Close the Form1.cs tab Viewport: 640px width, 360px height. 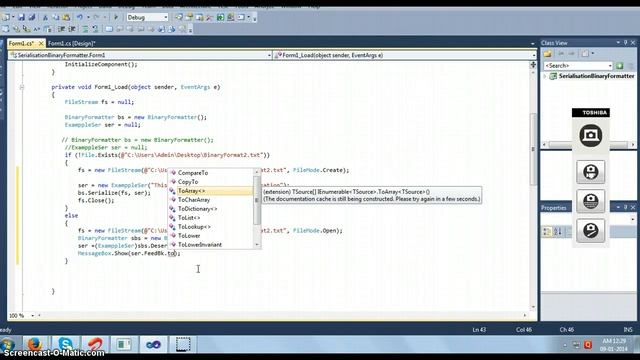(41, 43)
